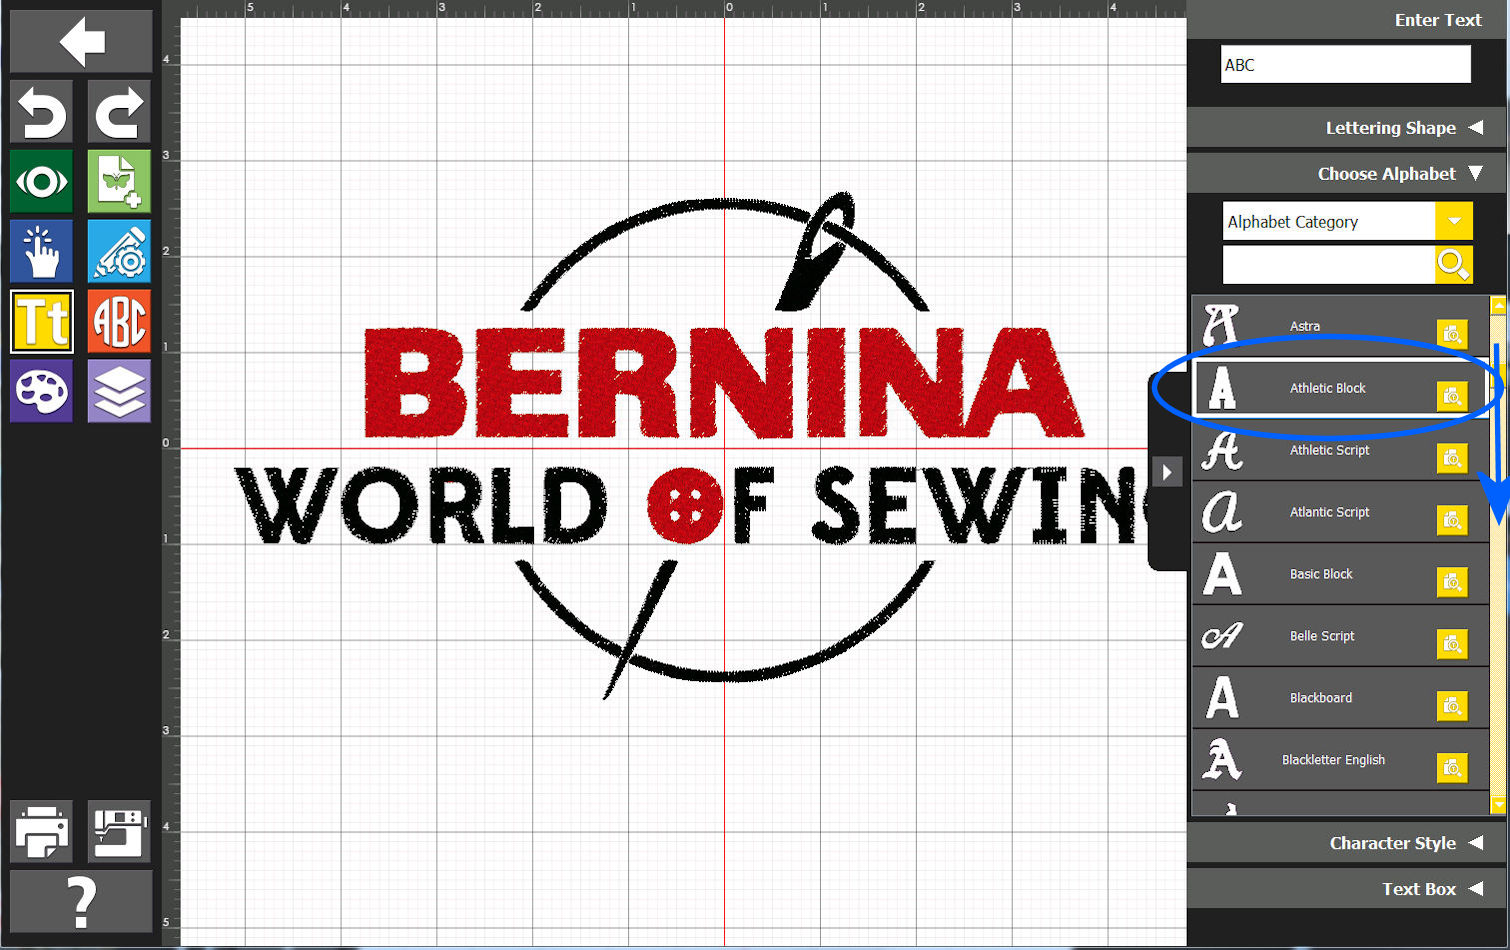Viewport: 1510px width, 950px height.
Task: Click the needle design at circle top
Action: 817,250
